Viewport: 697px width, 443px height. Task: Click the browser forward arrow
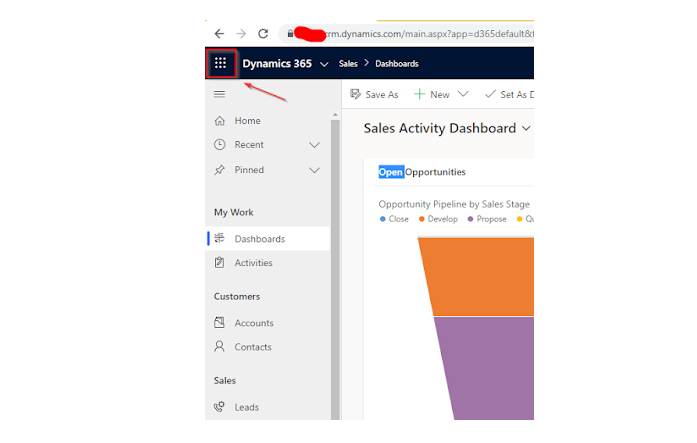pos(241,33)
